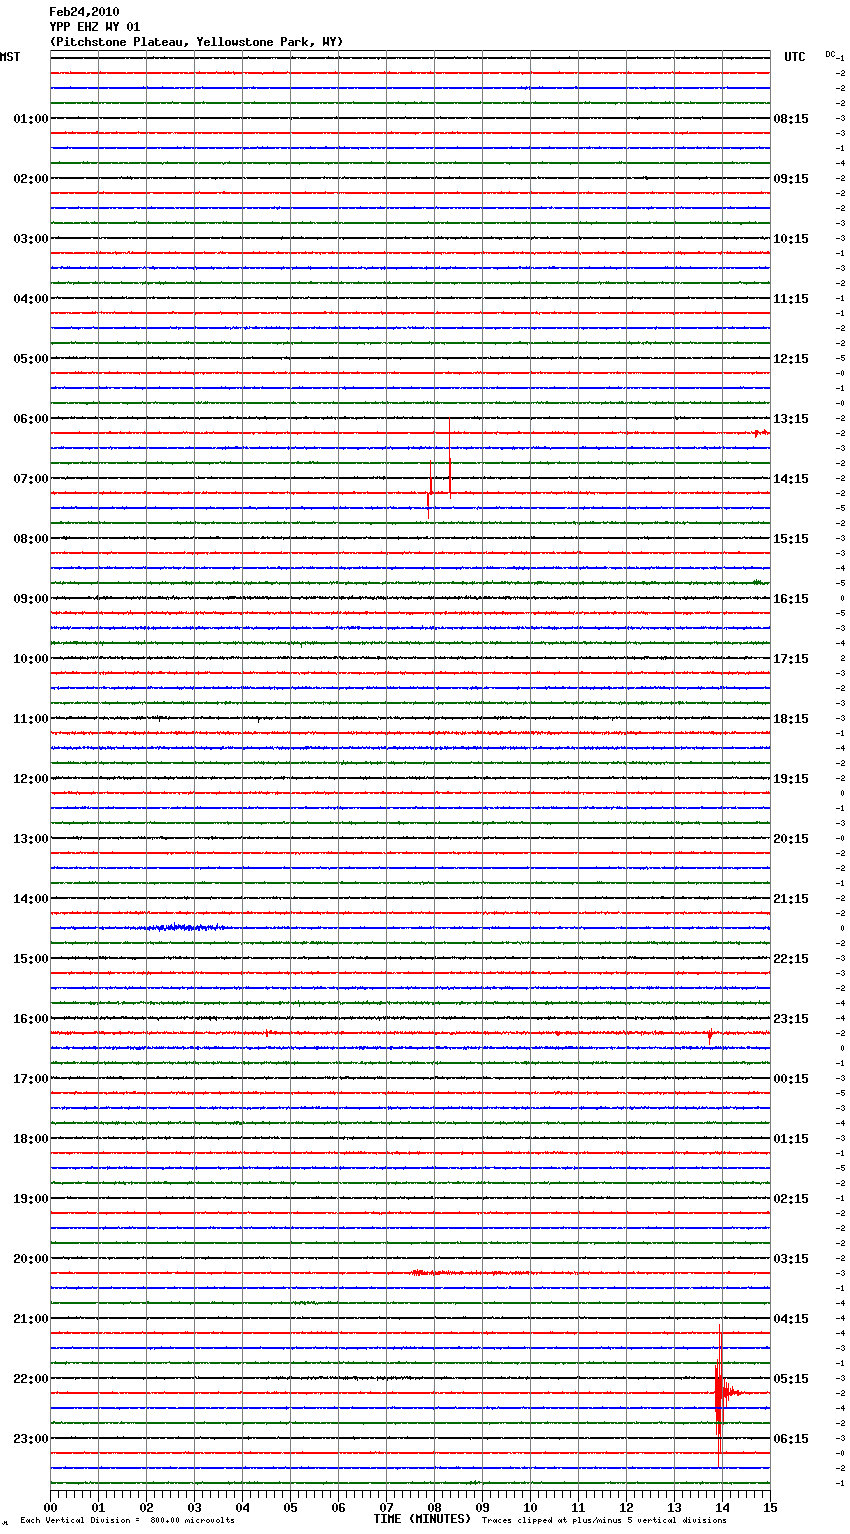Click the 10:15 UTC time label
Image resolution: width=850 pixels, height=1534 pixels.
tap(791, 239)
